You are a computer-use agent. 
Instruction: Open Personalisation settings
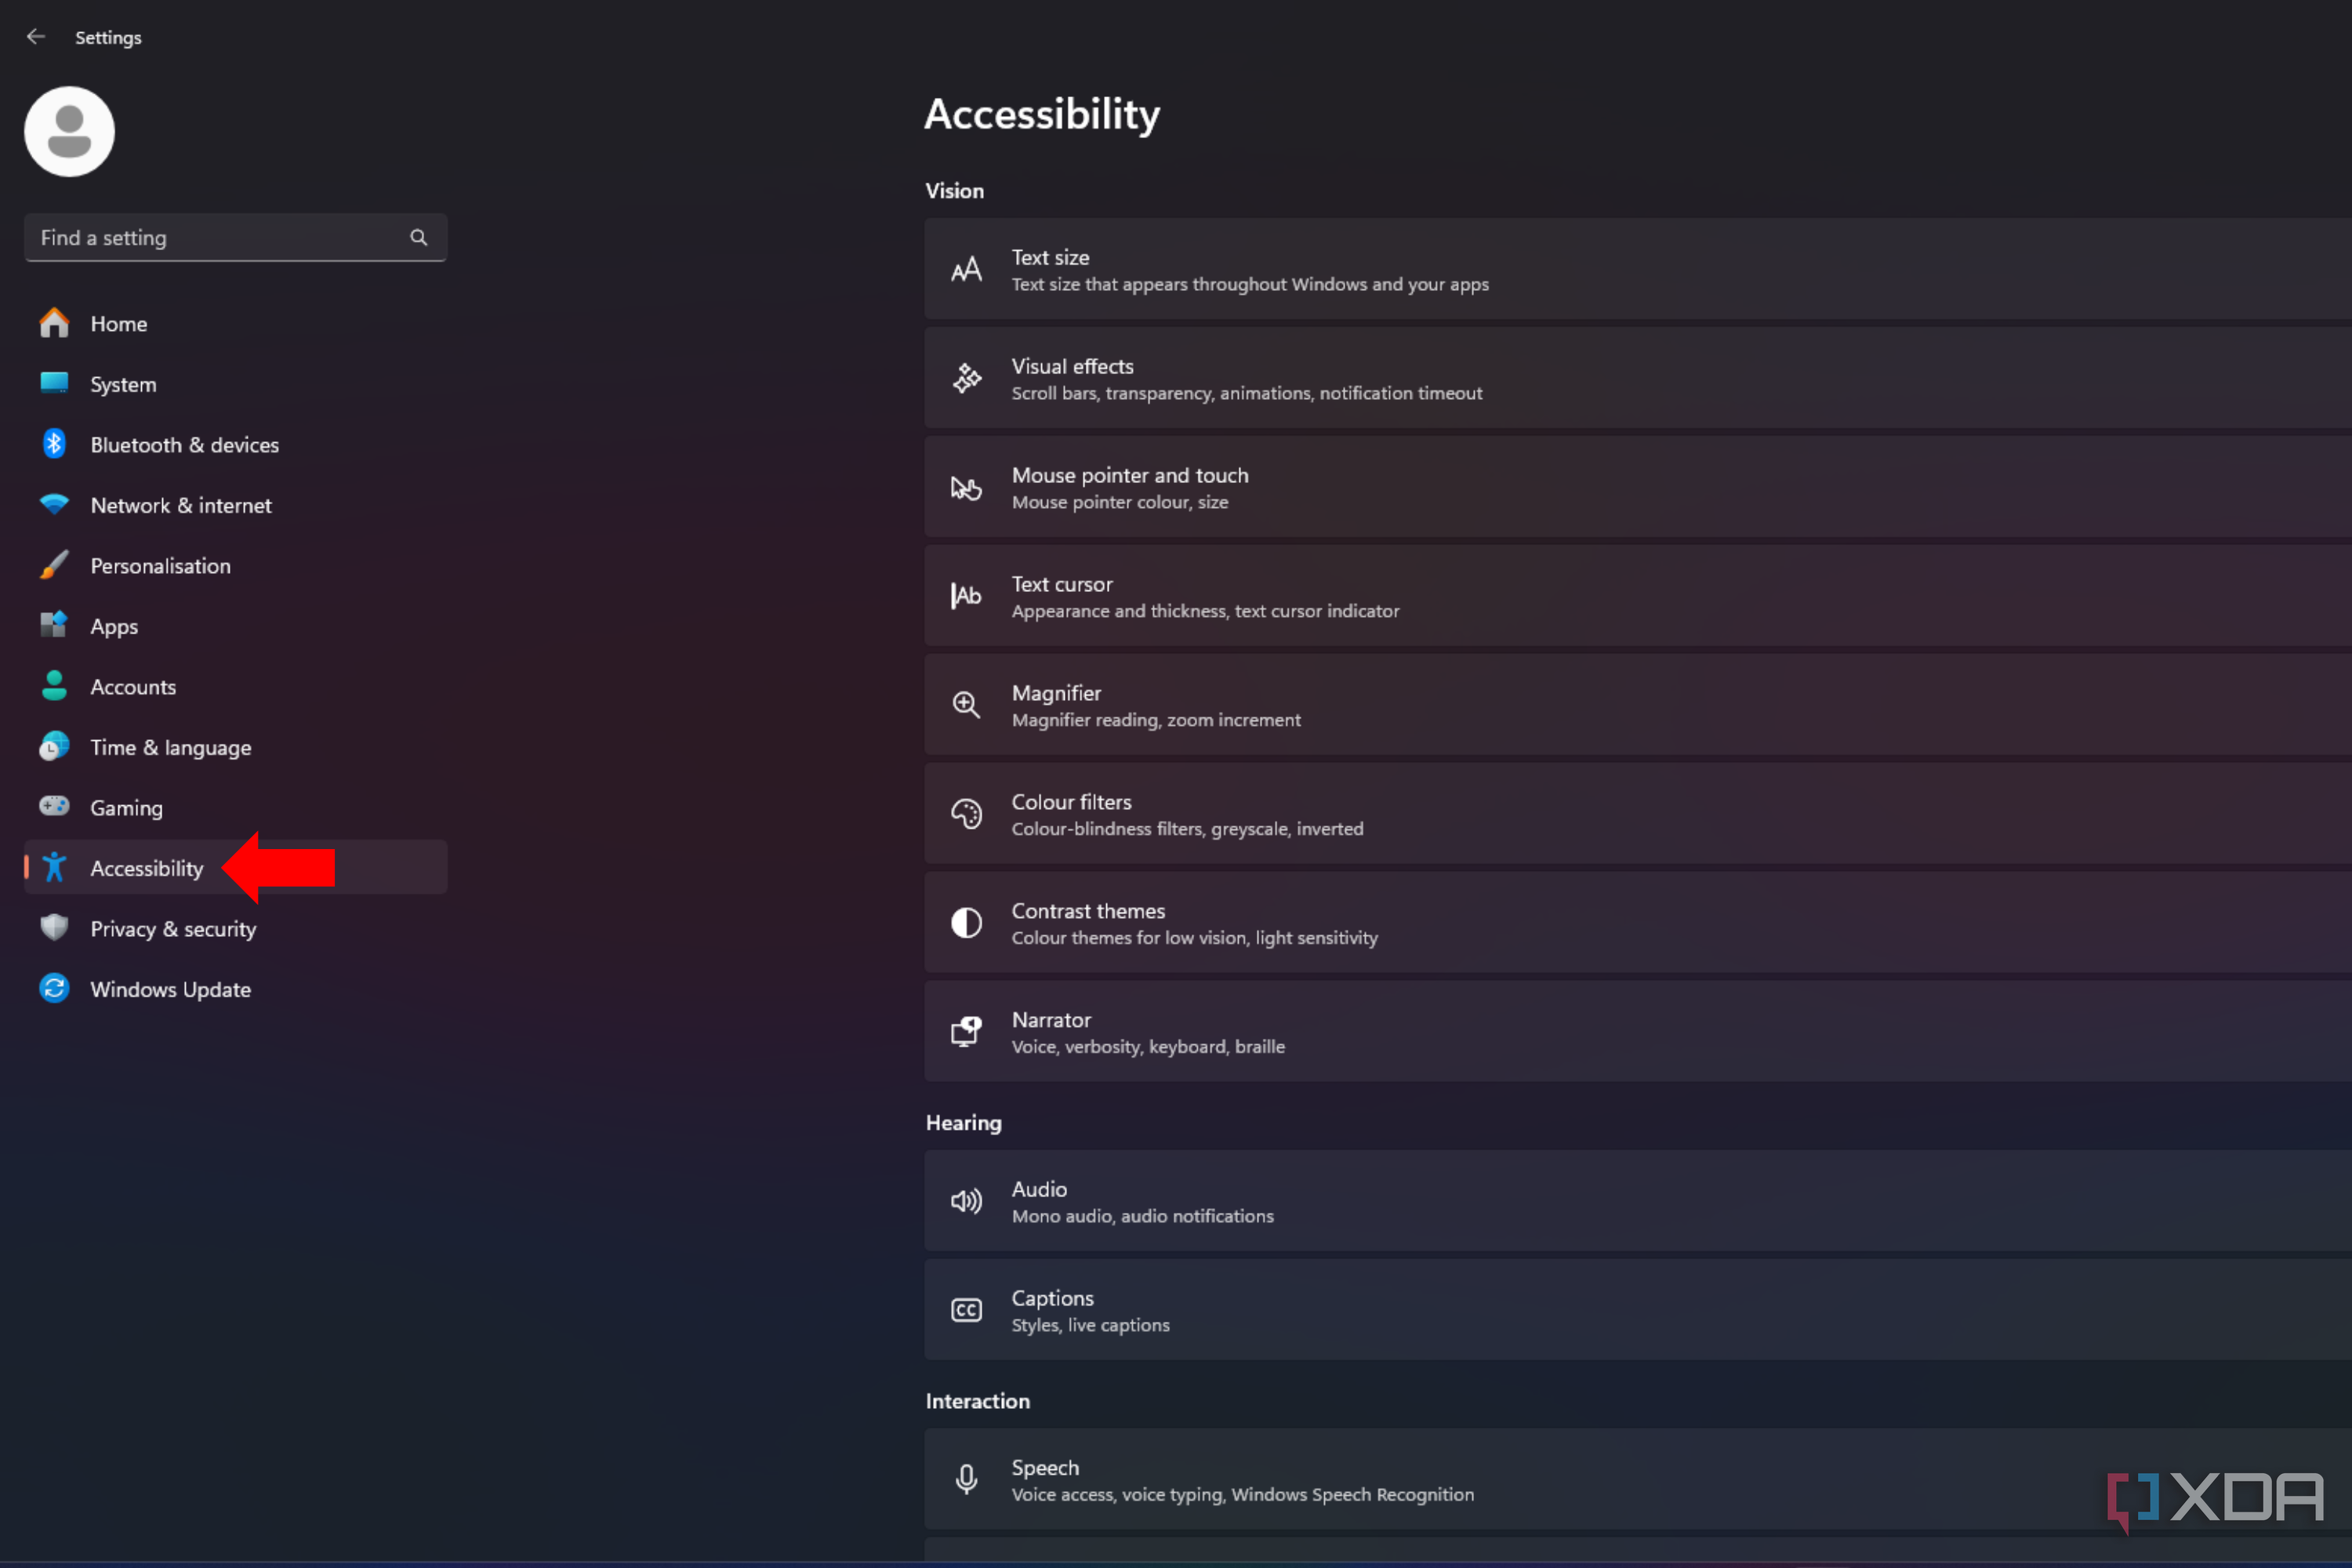click(160, 565)
